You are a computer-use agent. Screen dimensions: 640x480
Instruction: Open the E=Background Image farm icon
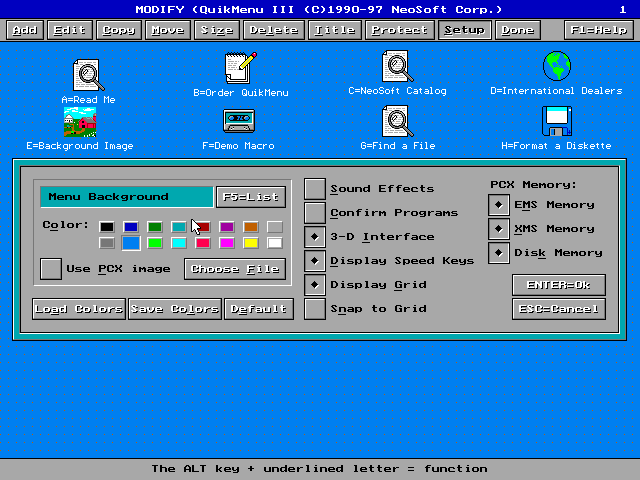(80, 122)
